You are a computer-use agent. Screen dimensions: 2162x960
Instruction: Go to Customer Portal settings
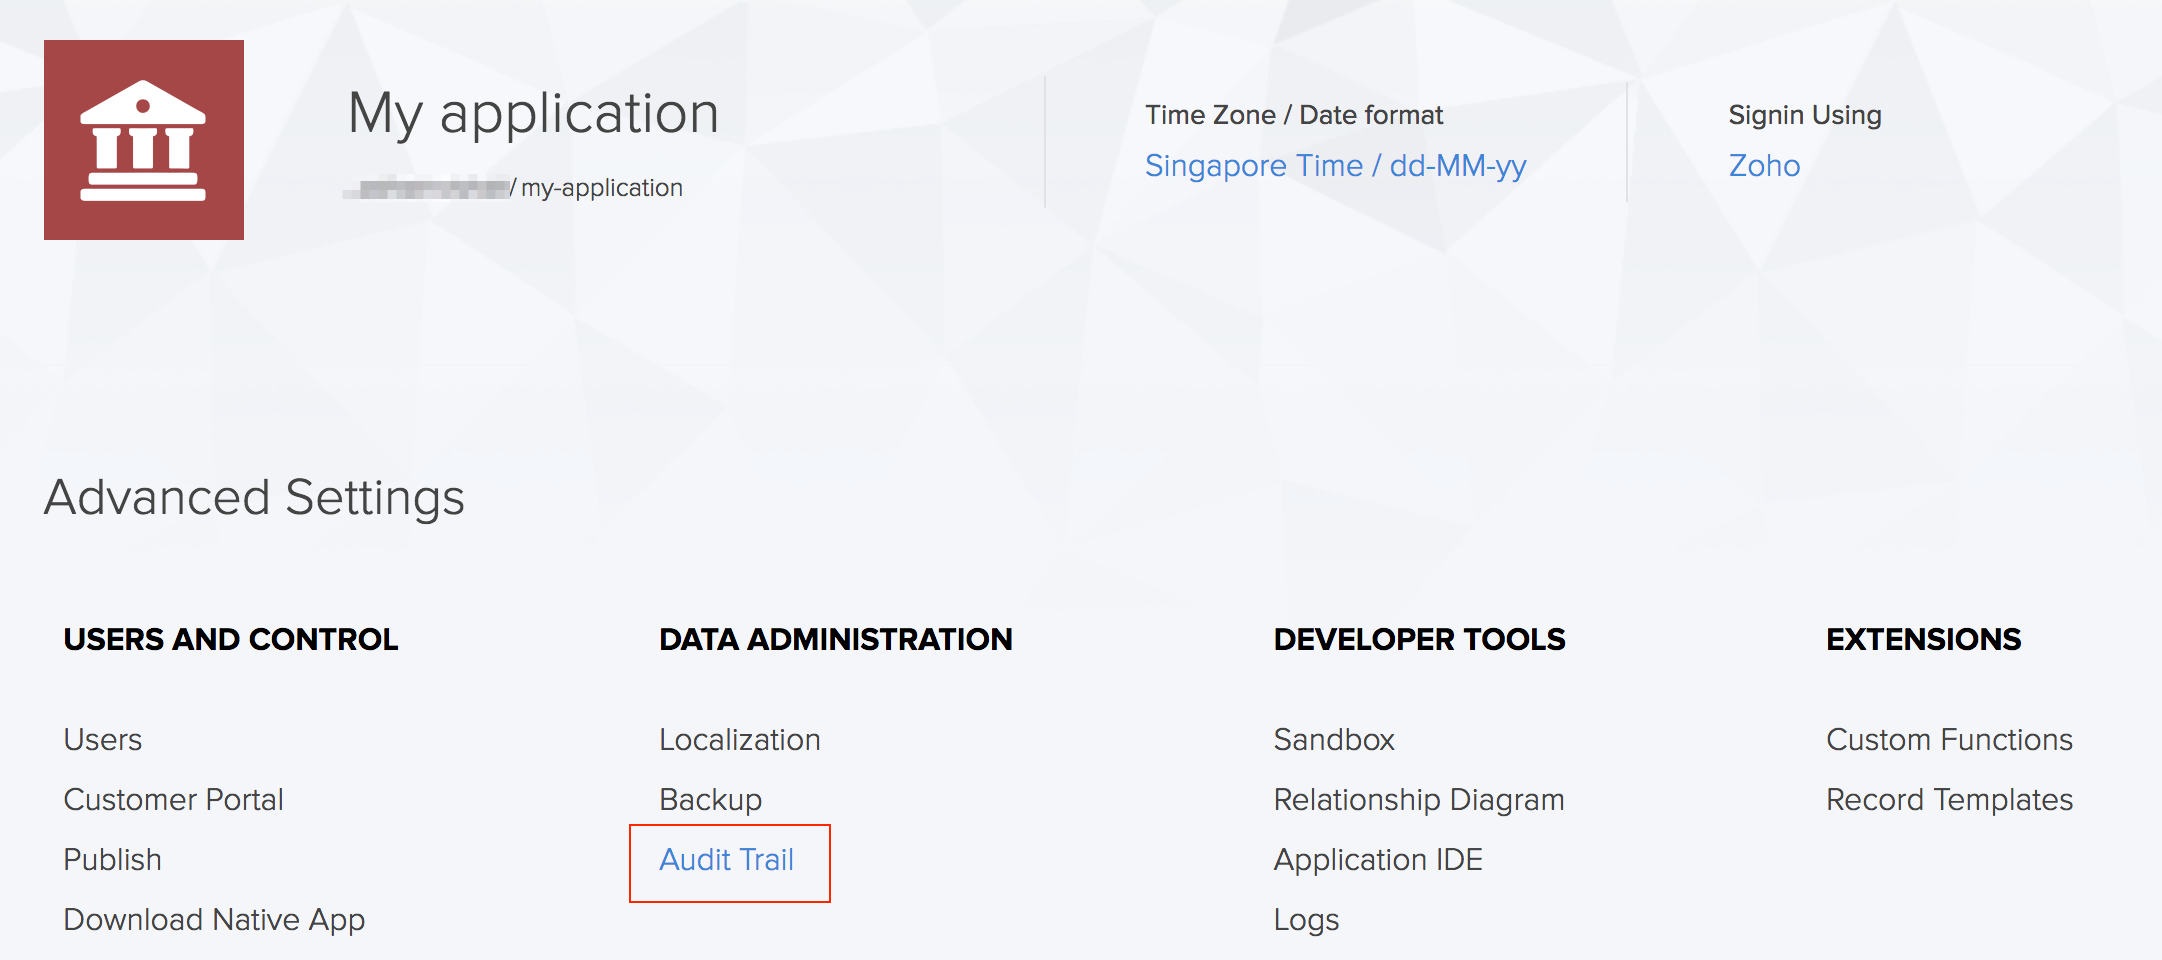coord(173,799)
